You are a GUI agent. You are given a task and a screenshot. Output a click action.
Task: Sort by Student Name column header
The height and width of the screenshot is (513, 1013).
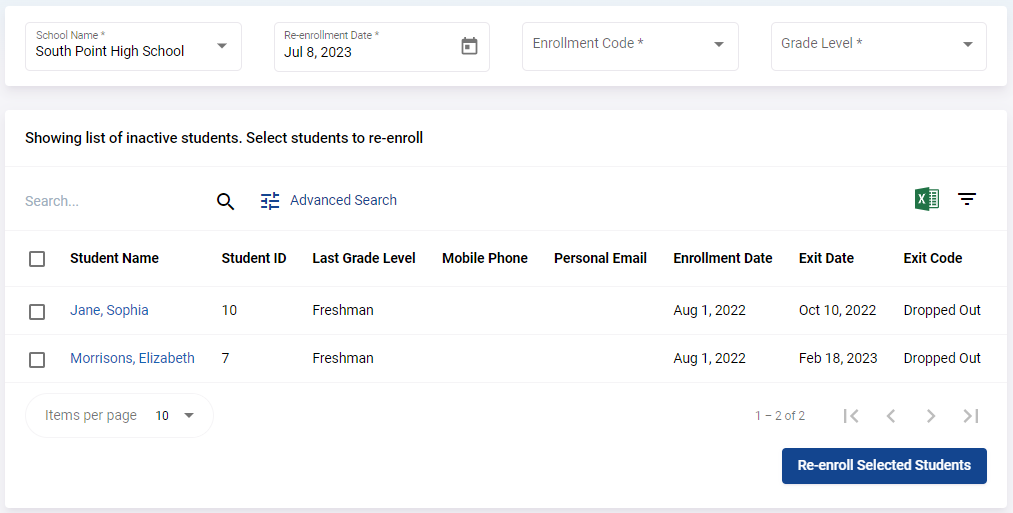tap(114, 258)
